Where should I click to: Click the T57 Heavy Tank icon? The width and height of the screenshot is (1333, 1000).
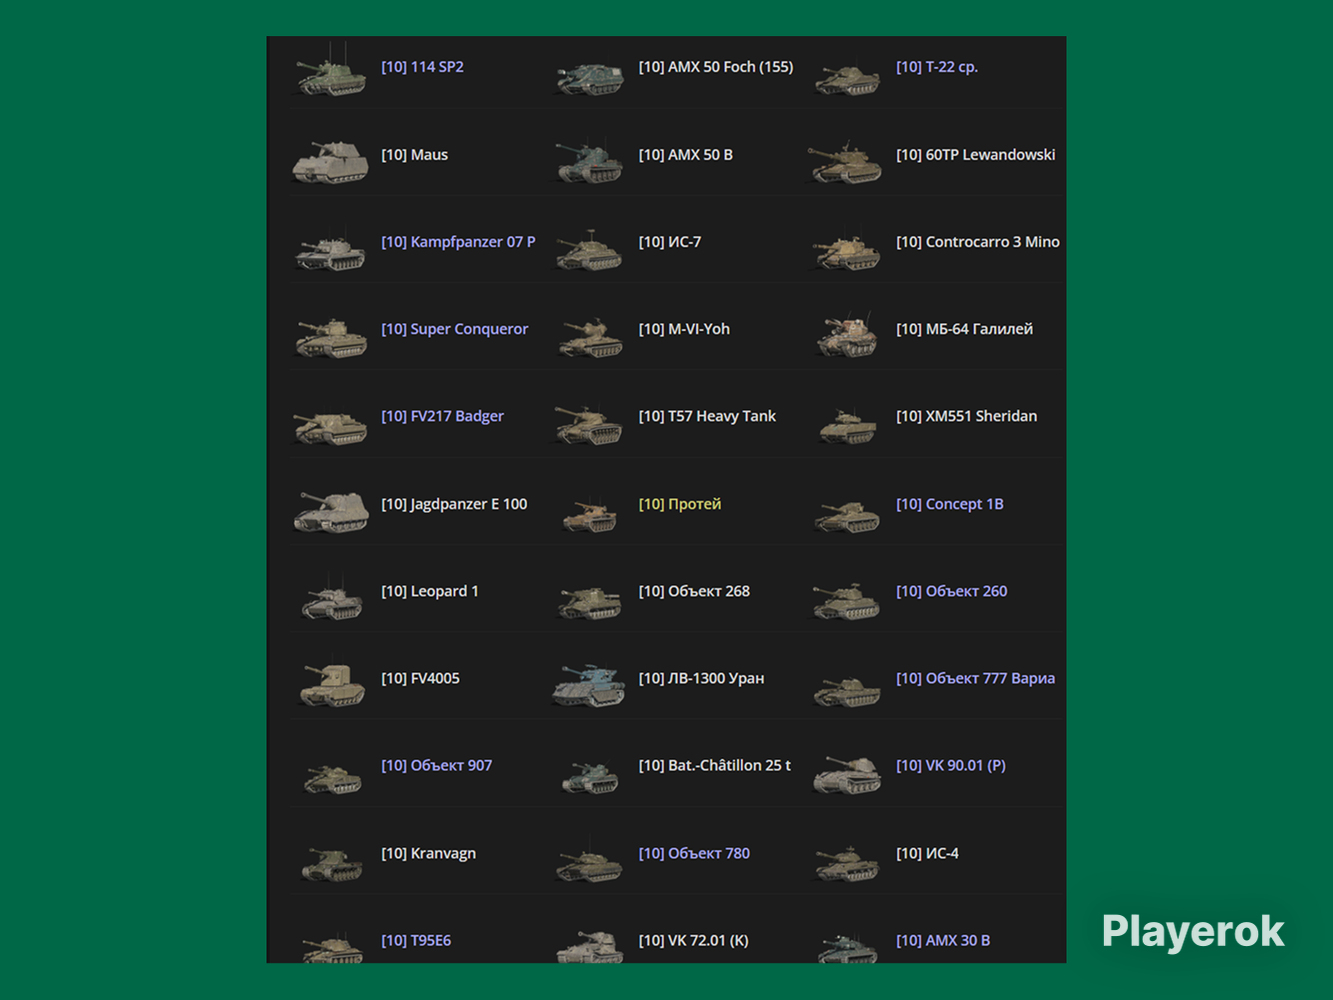coord(589,424)
